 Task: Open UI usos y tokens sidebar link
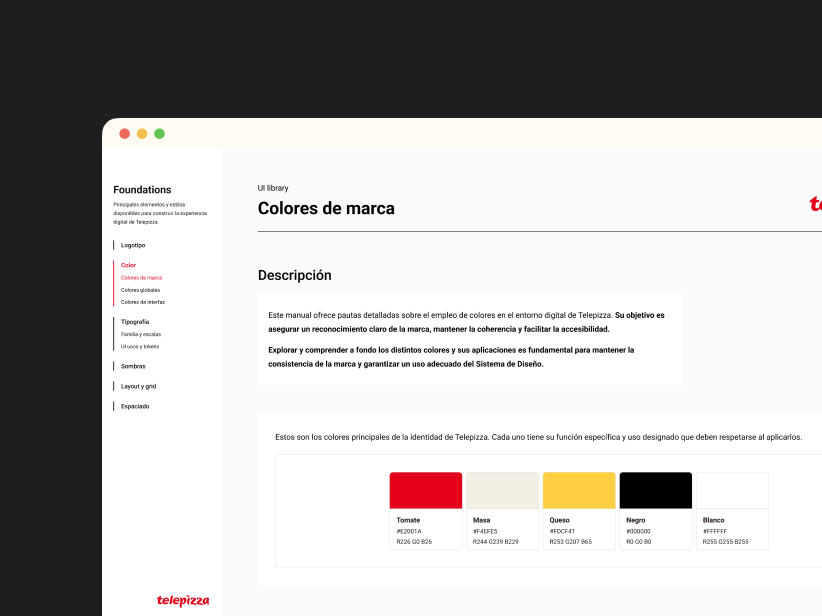(140, 346)
